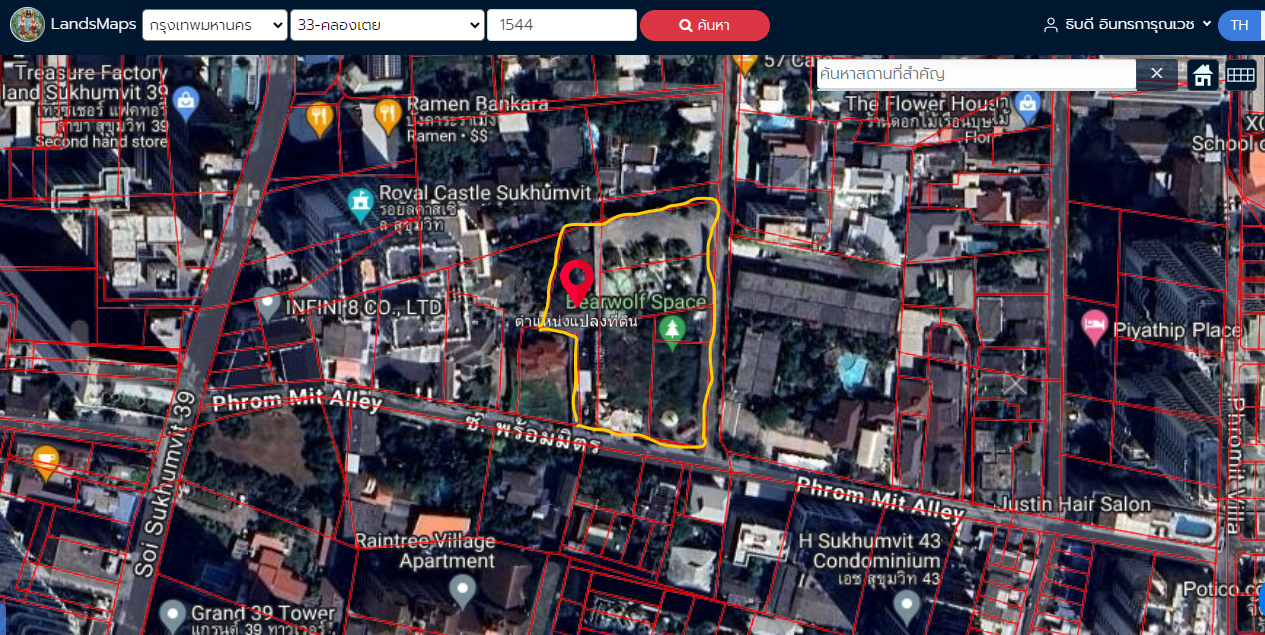
Task: Select the Ramen Bankara restaurant marker
Action: pyautogui.click(x=388, y=118)
